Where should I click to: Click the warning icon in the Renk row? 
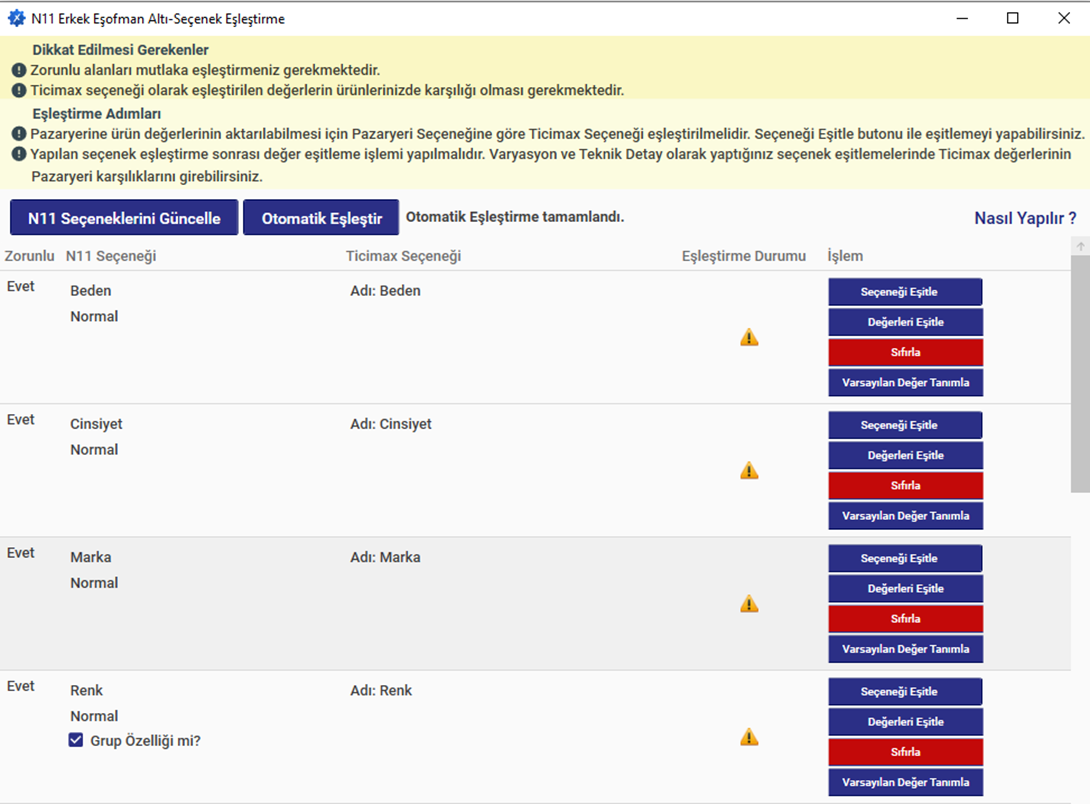pyautogui.click(x=749, y=737)
